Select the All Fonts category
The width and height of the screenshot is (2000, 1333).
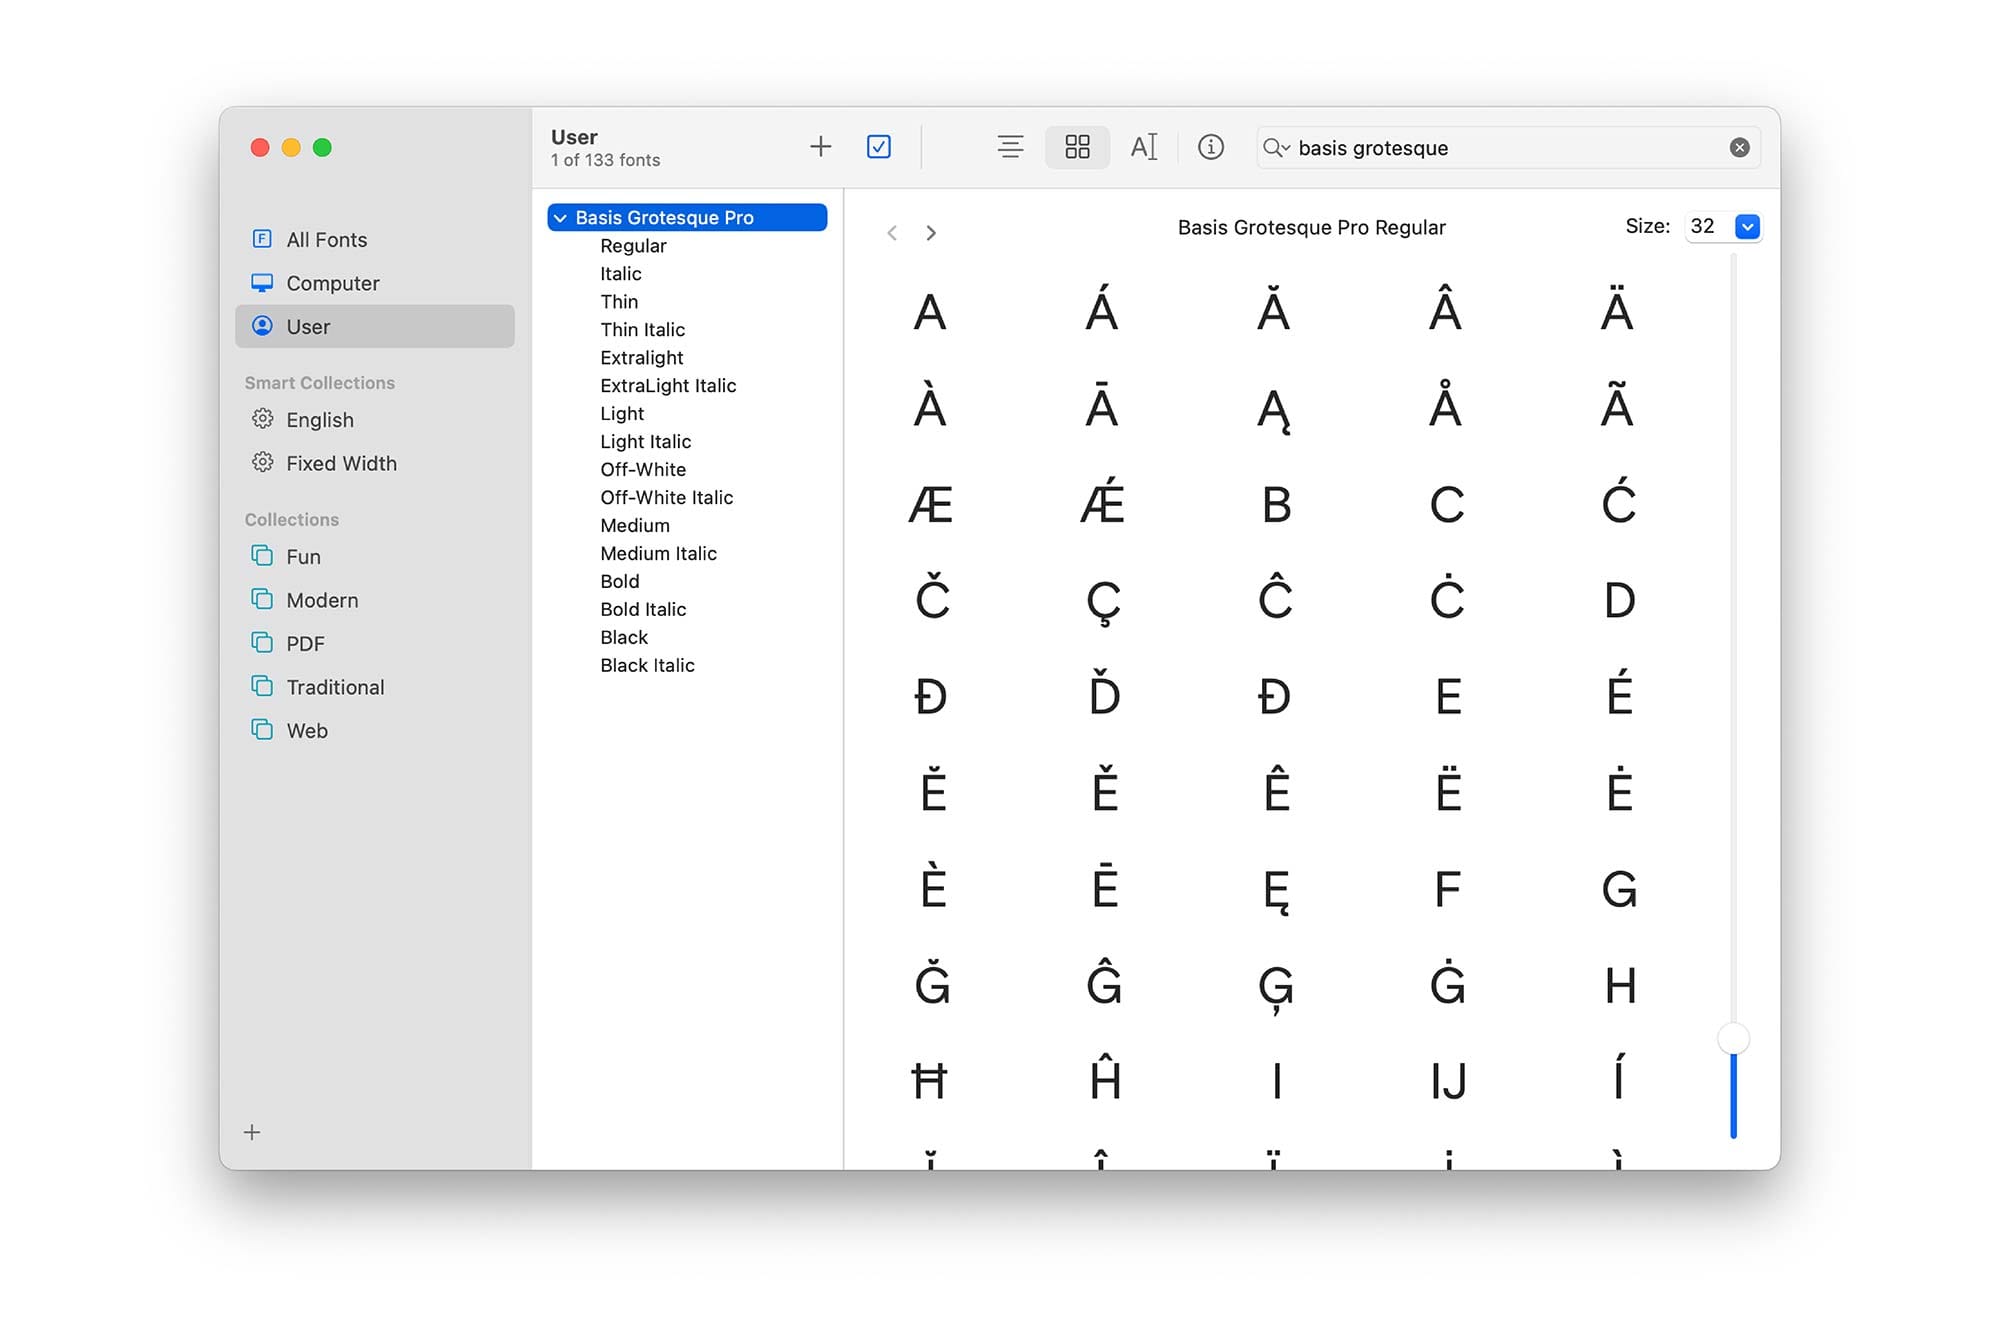click(326, 238)
